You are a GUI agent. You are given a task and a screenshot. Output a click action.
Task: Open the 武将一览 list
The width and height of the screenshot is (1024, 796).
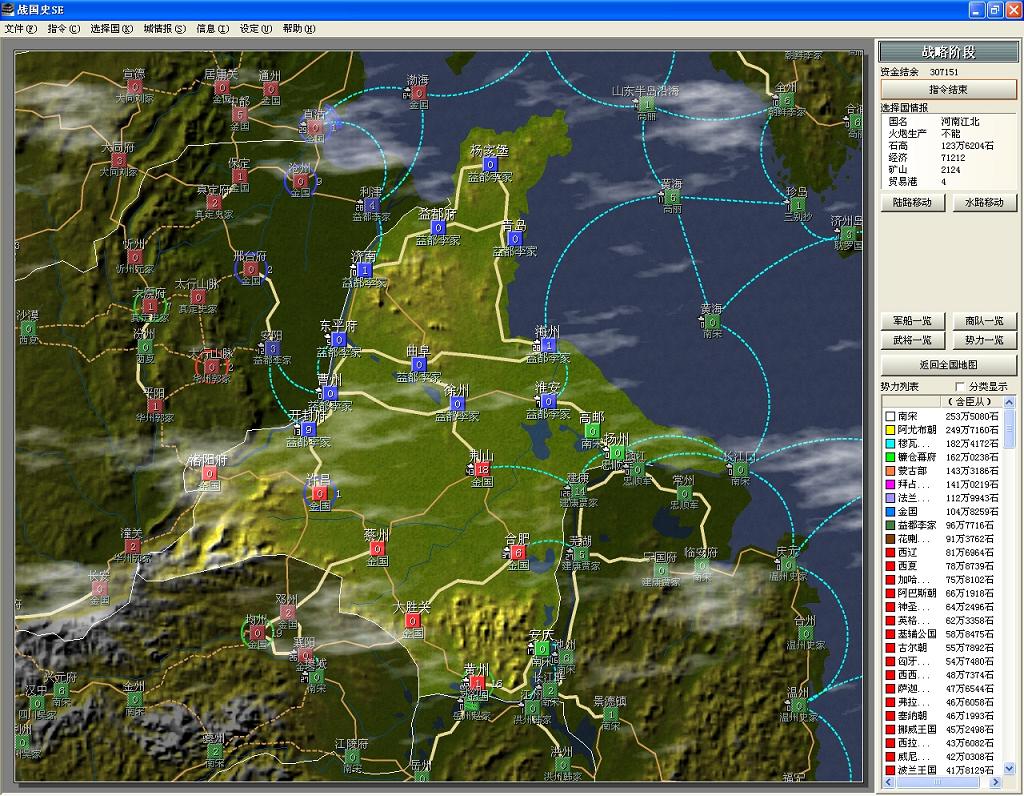(x=912, y=341)
